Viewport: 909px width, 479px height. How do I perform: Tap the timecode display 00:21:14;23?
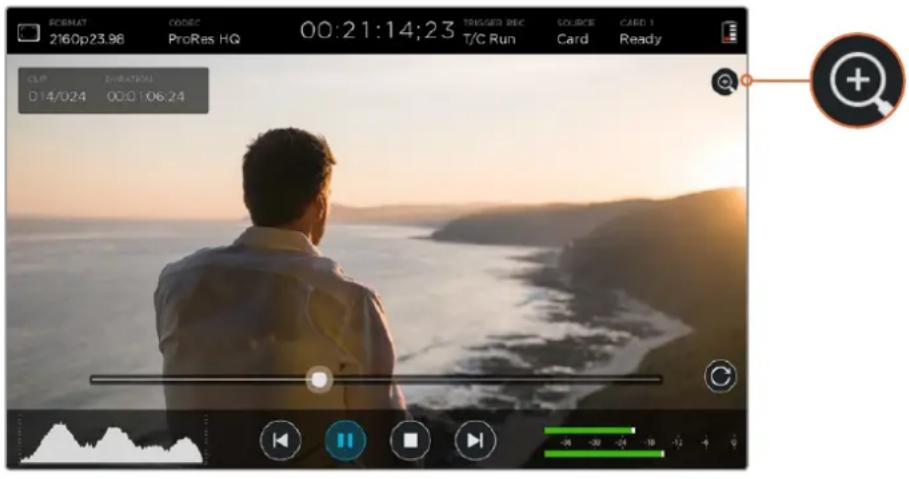pos(377,30)
